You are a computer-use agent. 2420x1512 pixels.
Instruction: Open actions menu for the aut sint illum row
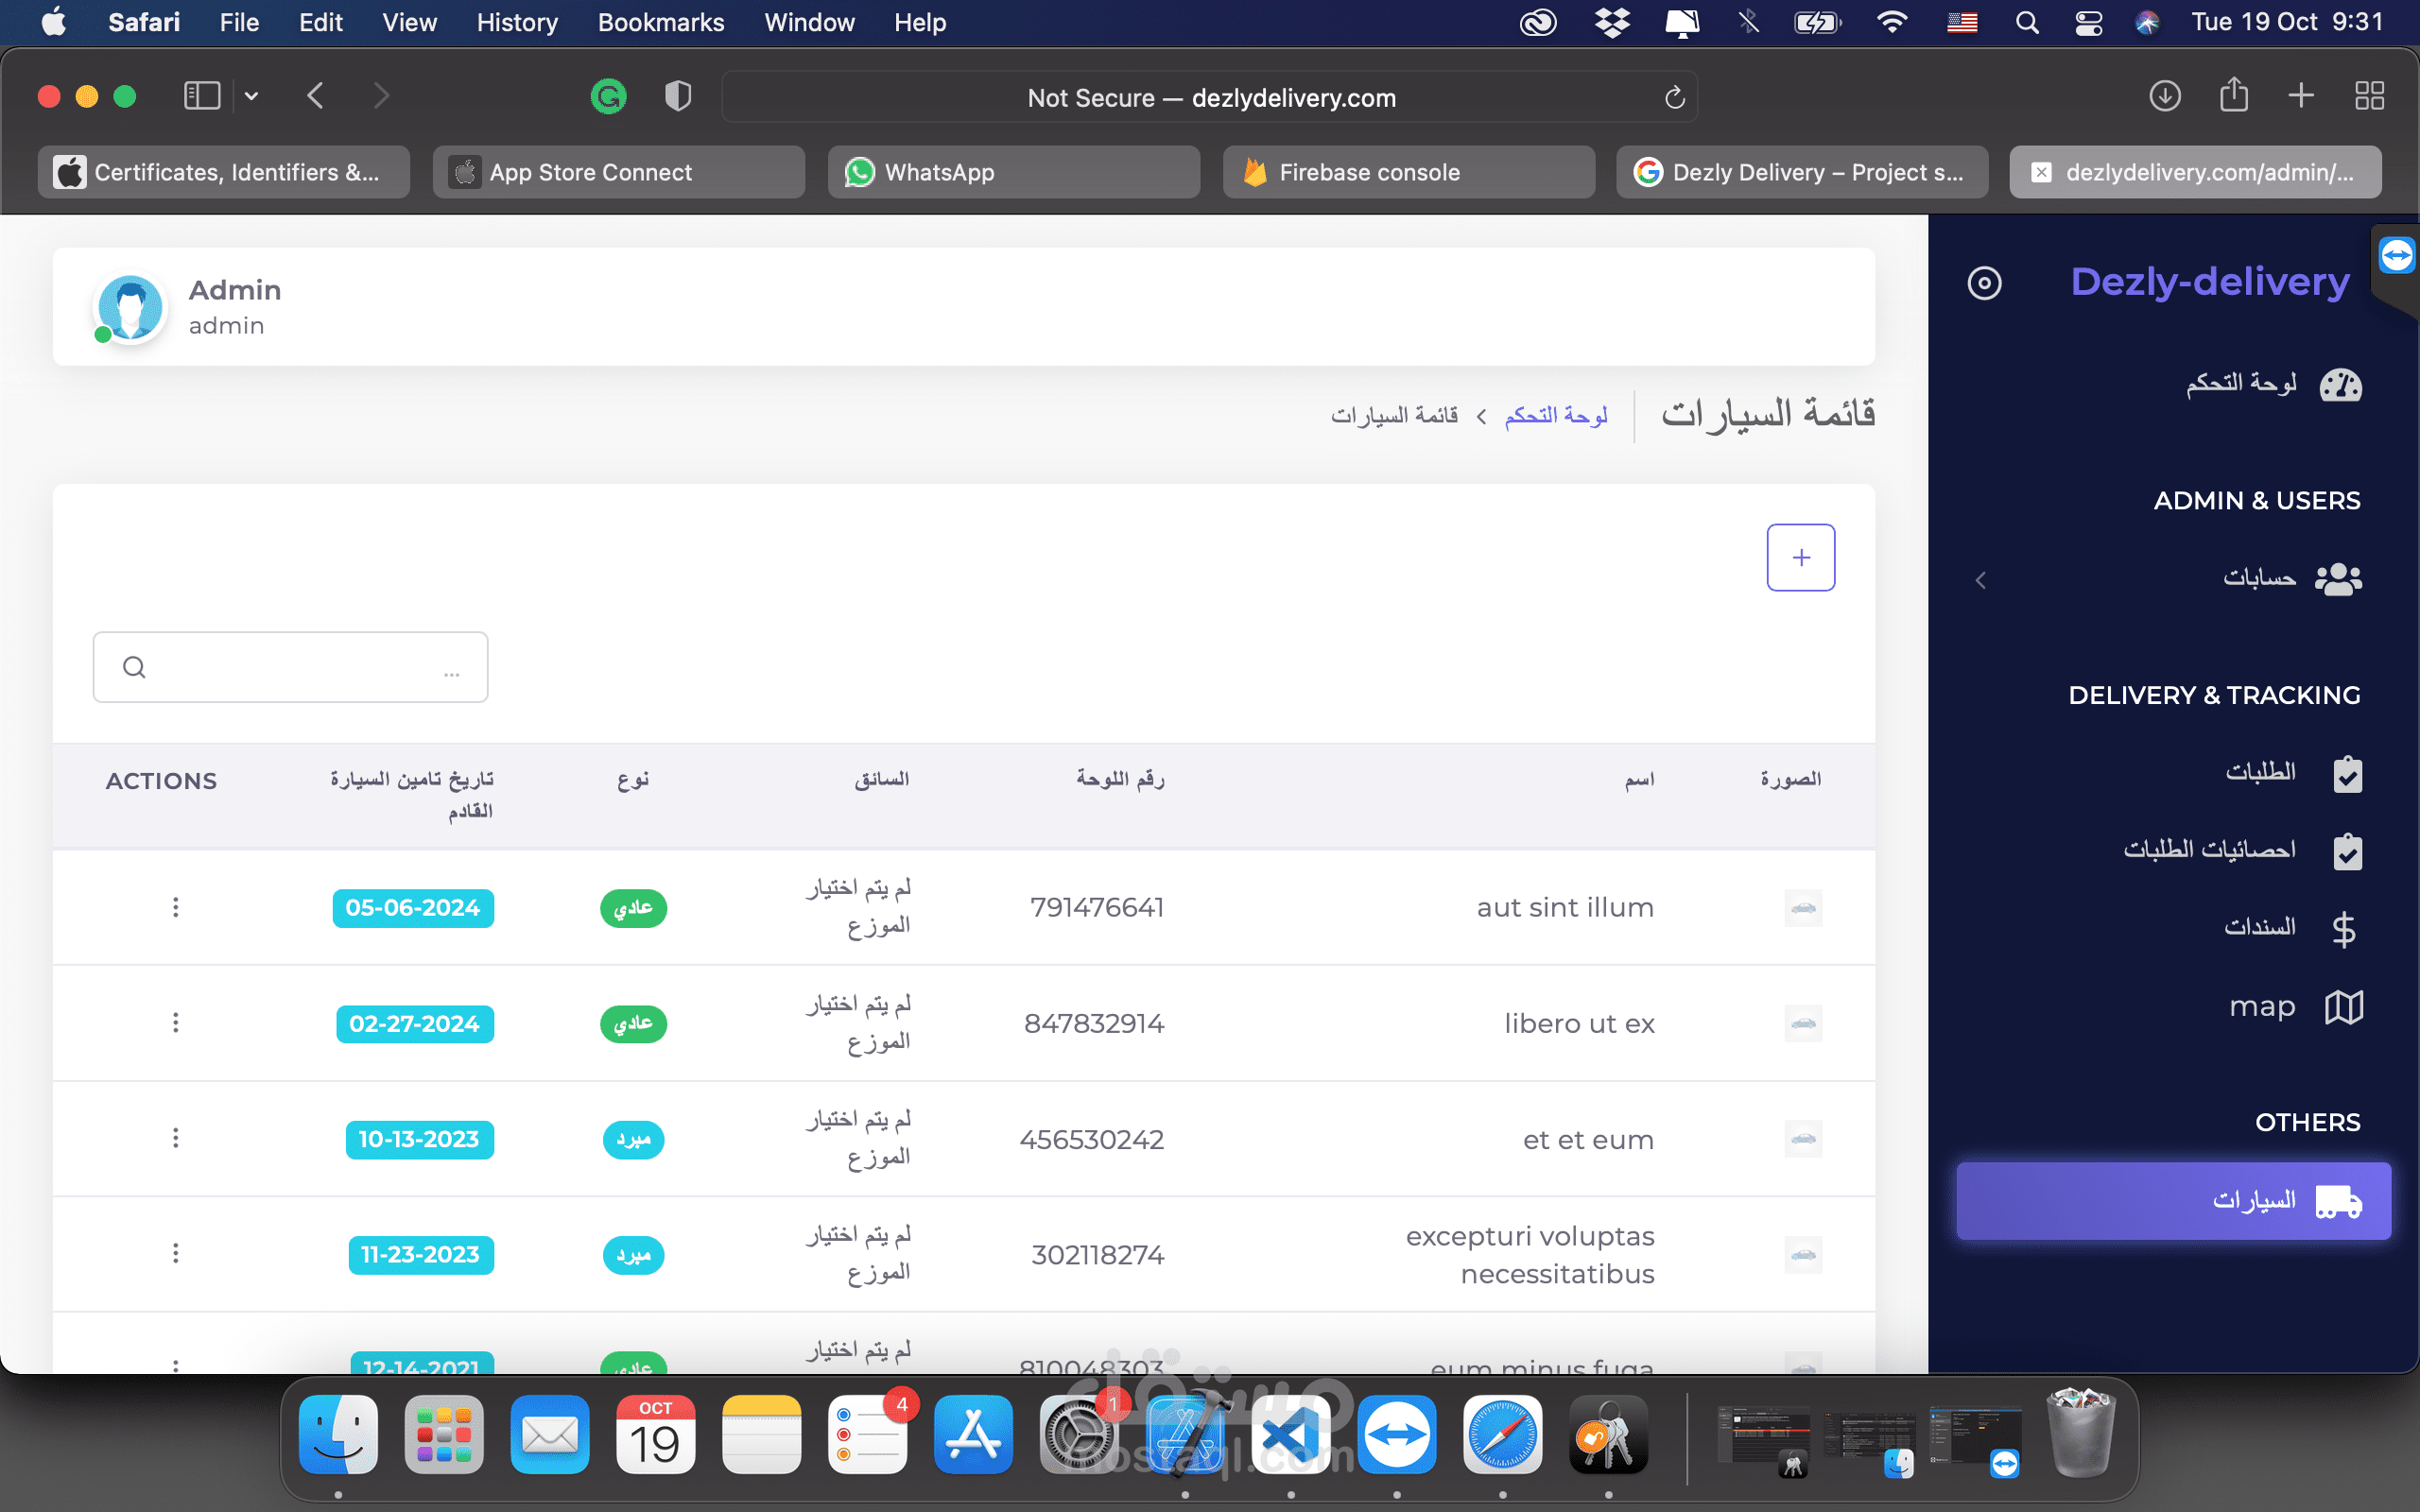pos(176,907)
